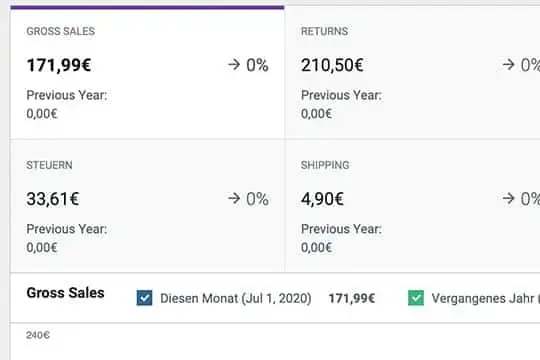540x360 pixels.
Task: Click the 4,90€ shipping amount
Action: (x=322, y=199)
